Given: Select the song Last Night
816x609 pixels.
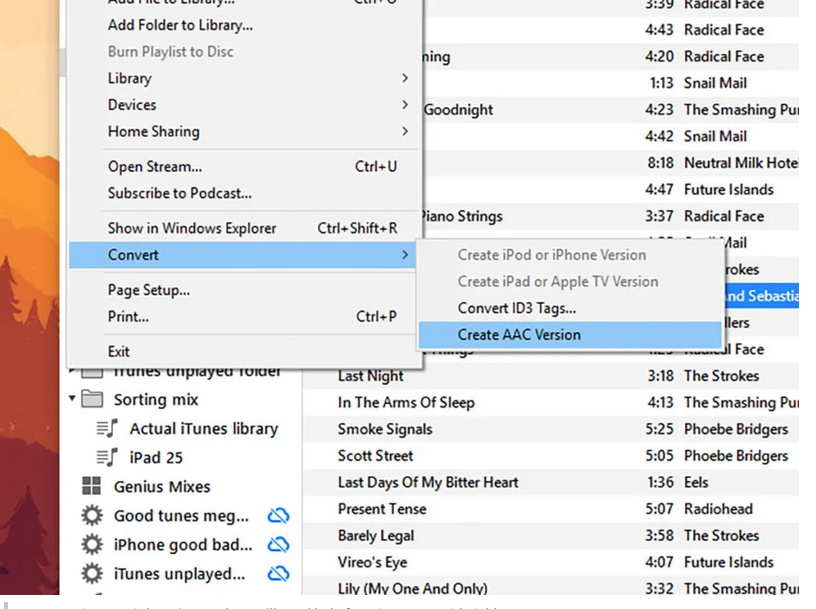Looking at the screenshot, I should (371, 376).
